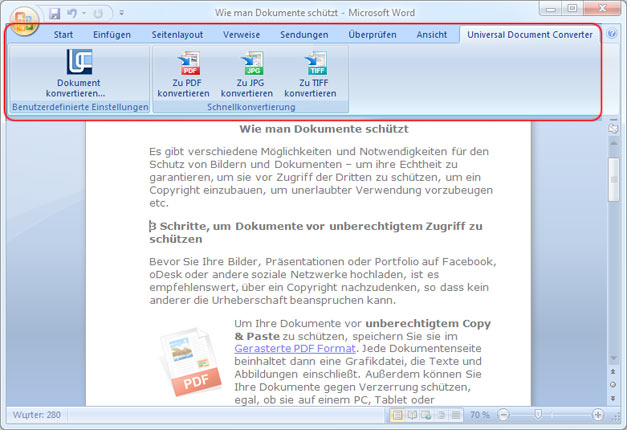Click paragraph starting 'Bevor Sie Ihre Bilder'
The height and width of the screenshot is (430, 627).
tap(323, 281)
